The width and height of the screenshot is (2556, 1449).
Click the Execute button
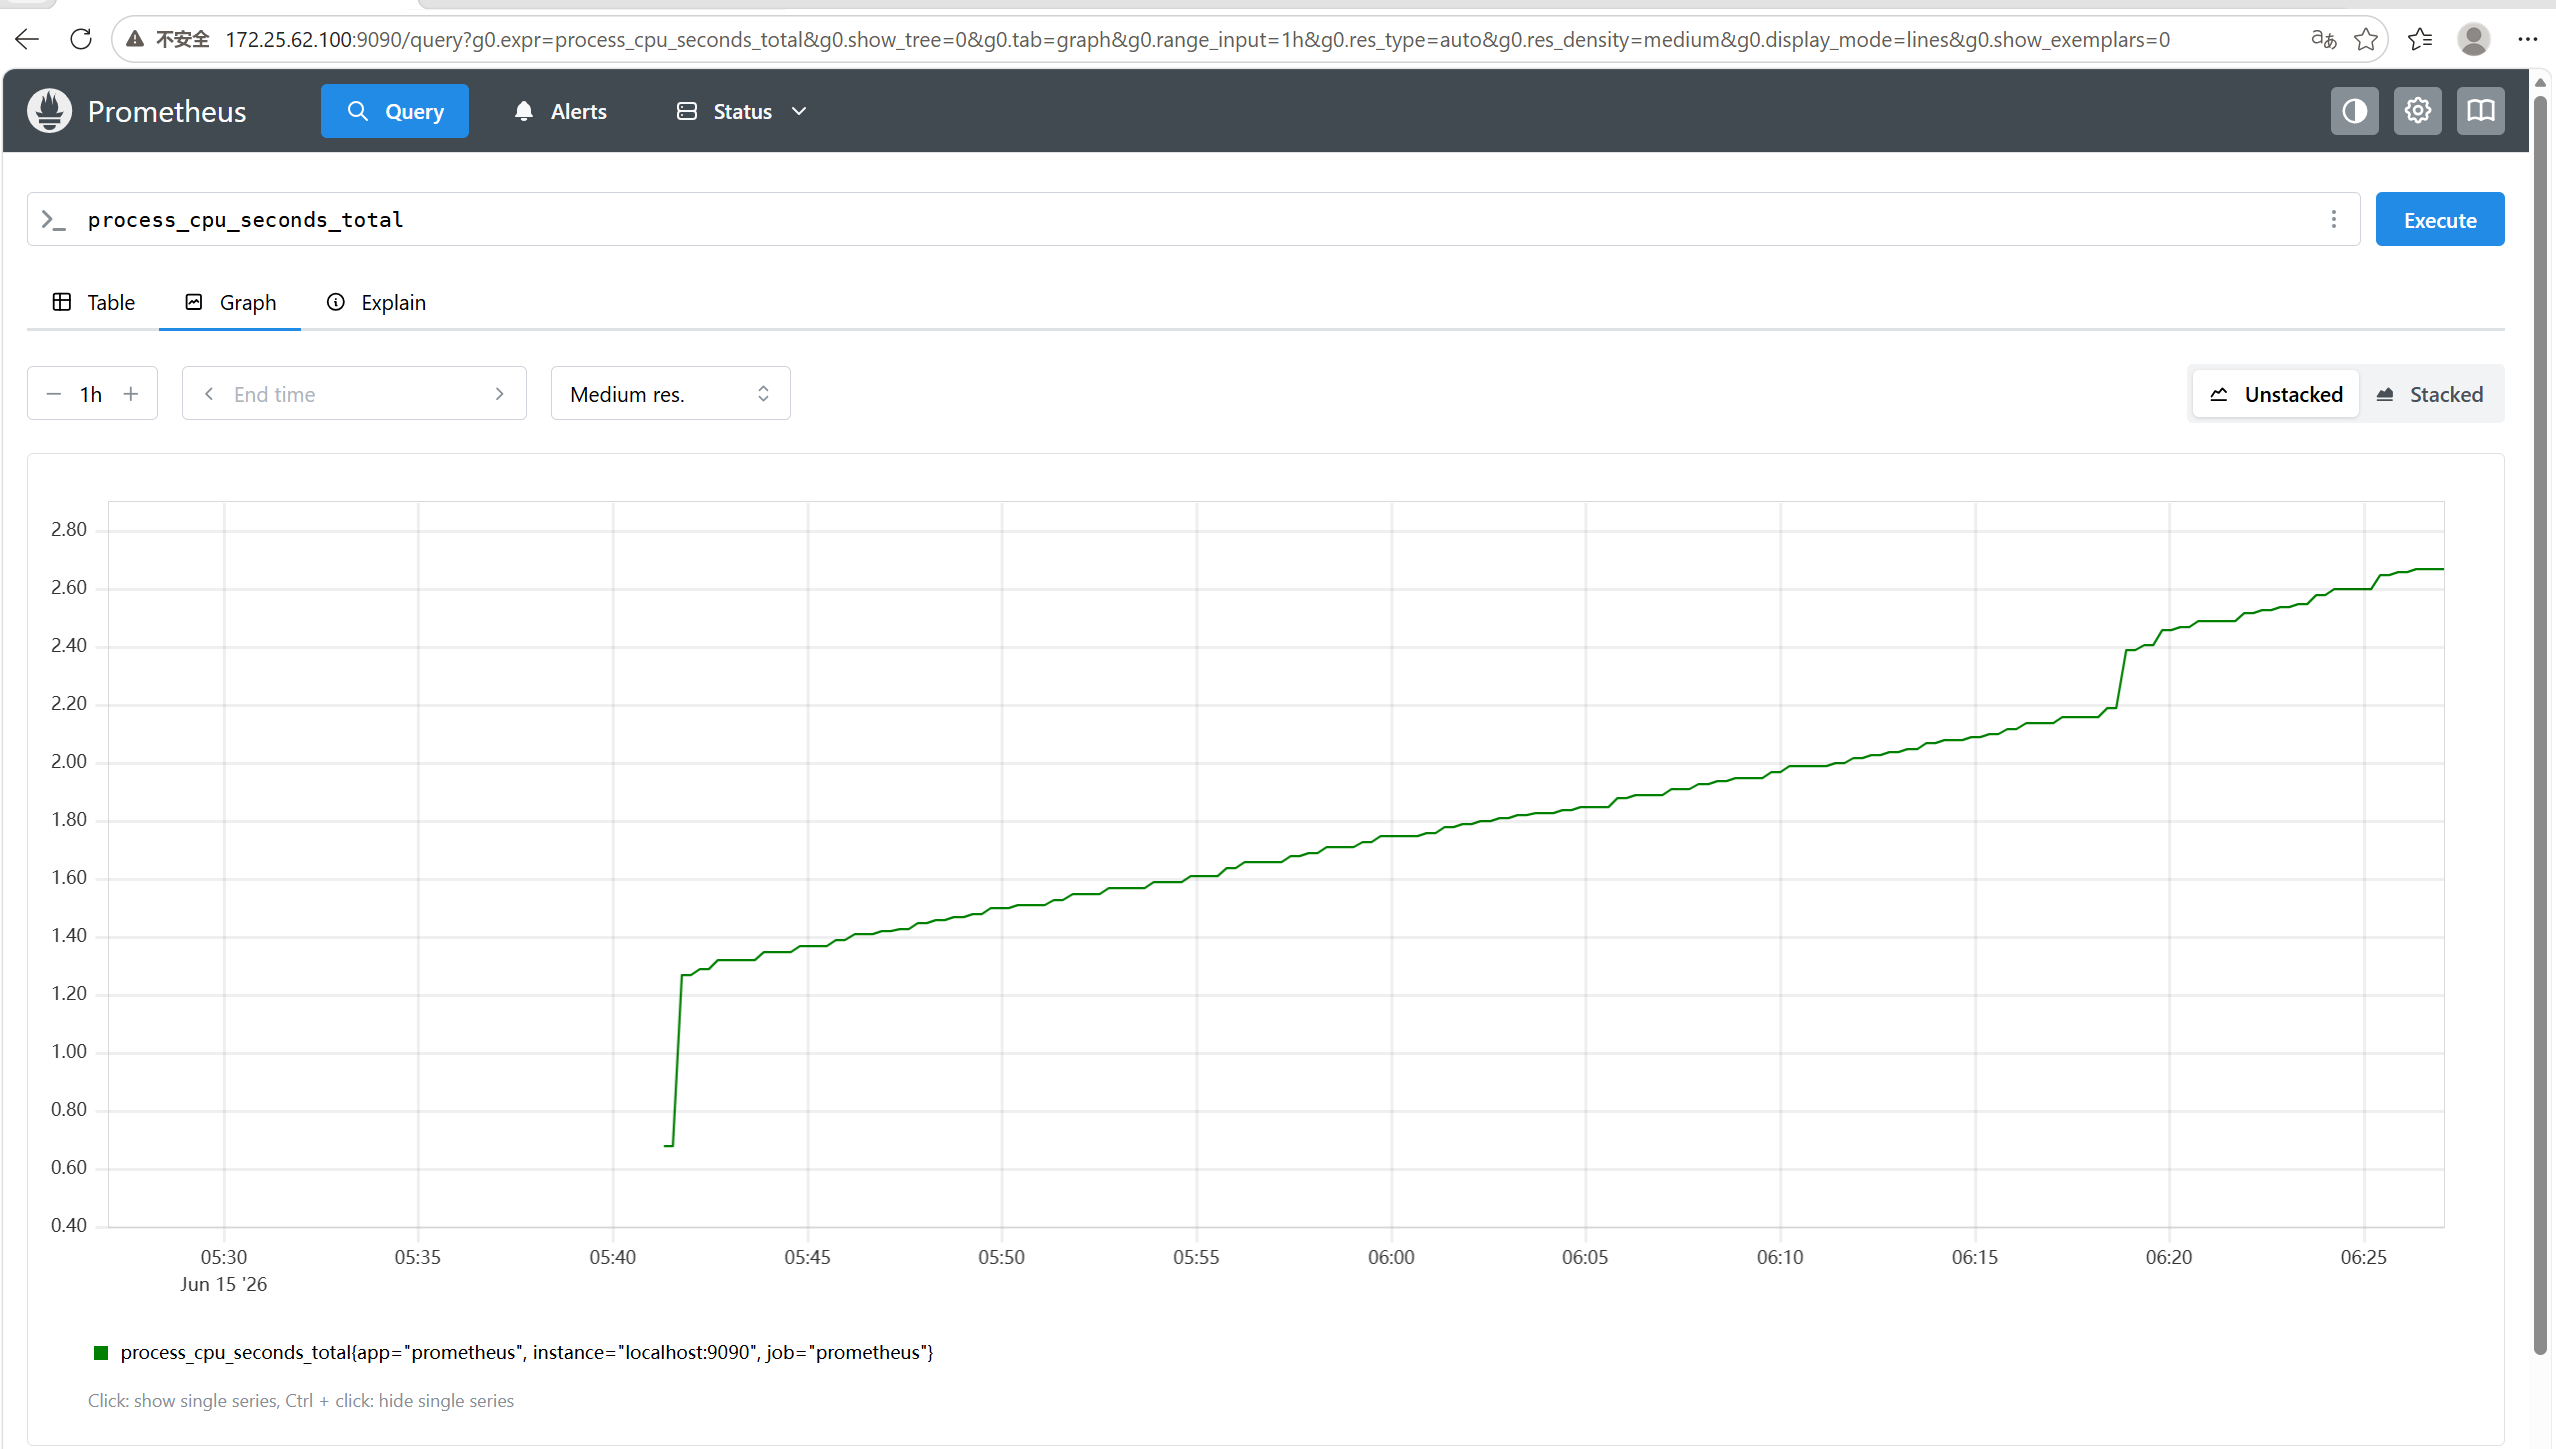(x=2440, y=220)
